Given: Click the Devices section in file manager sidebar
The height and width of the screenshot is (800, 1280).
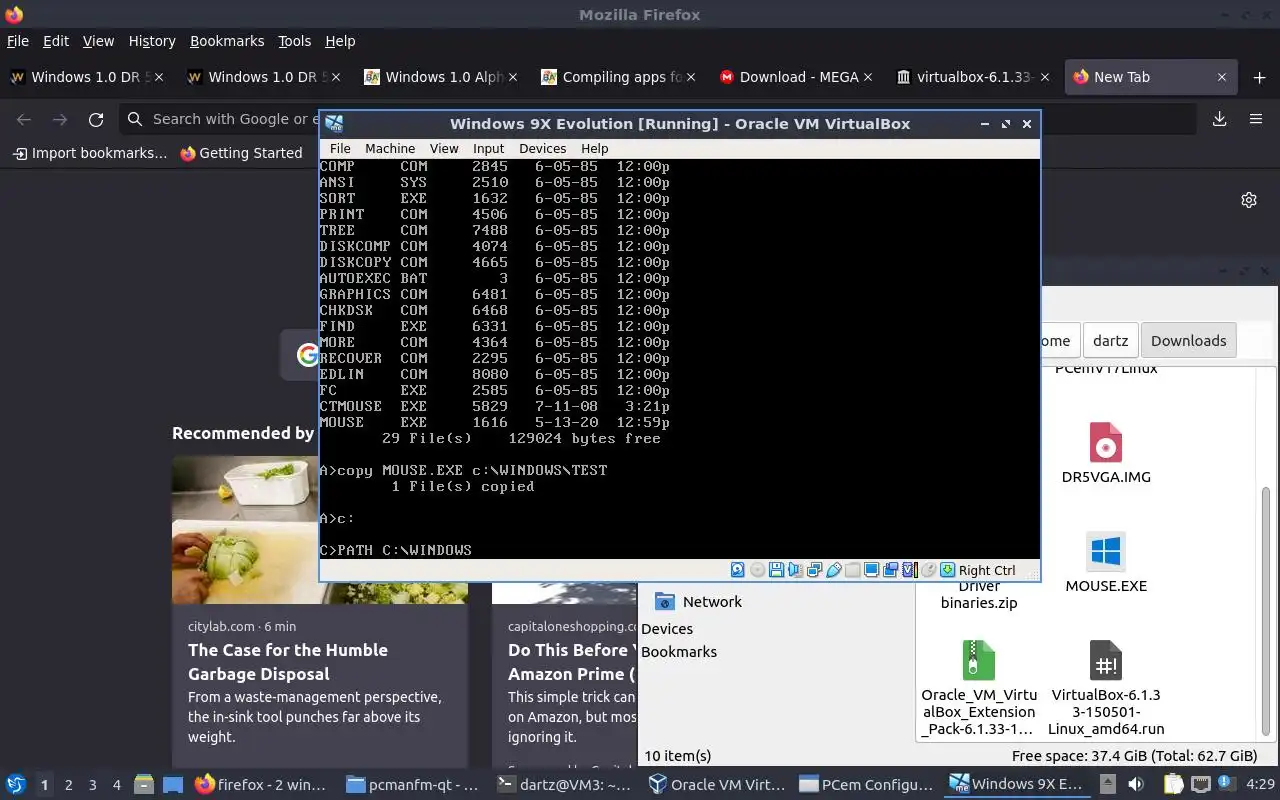Looking at the screenshot, I should [667, 629].
